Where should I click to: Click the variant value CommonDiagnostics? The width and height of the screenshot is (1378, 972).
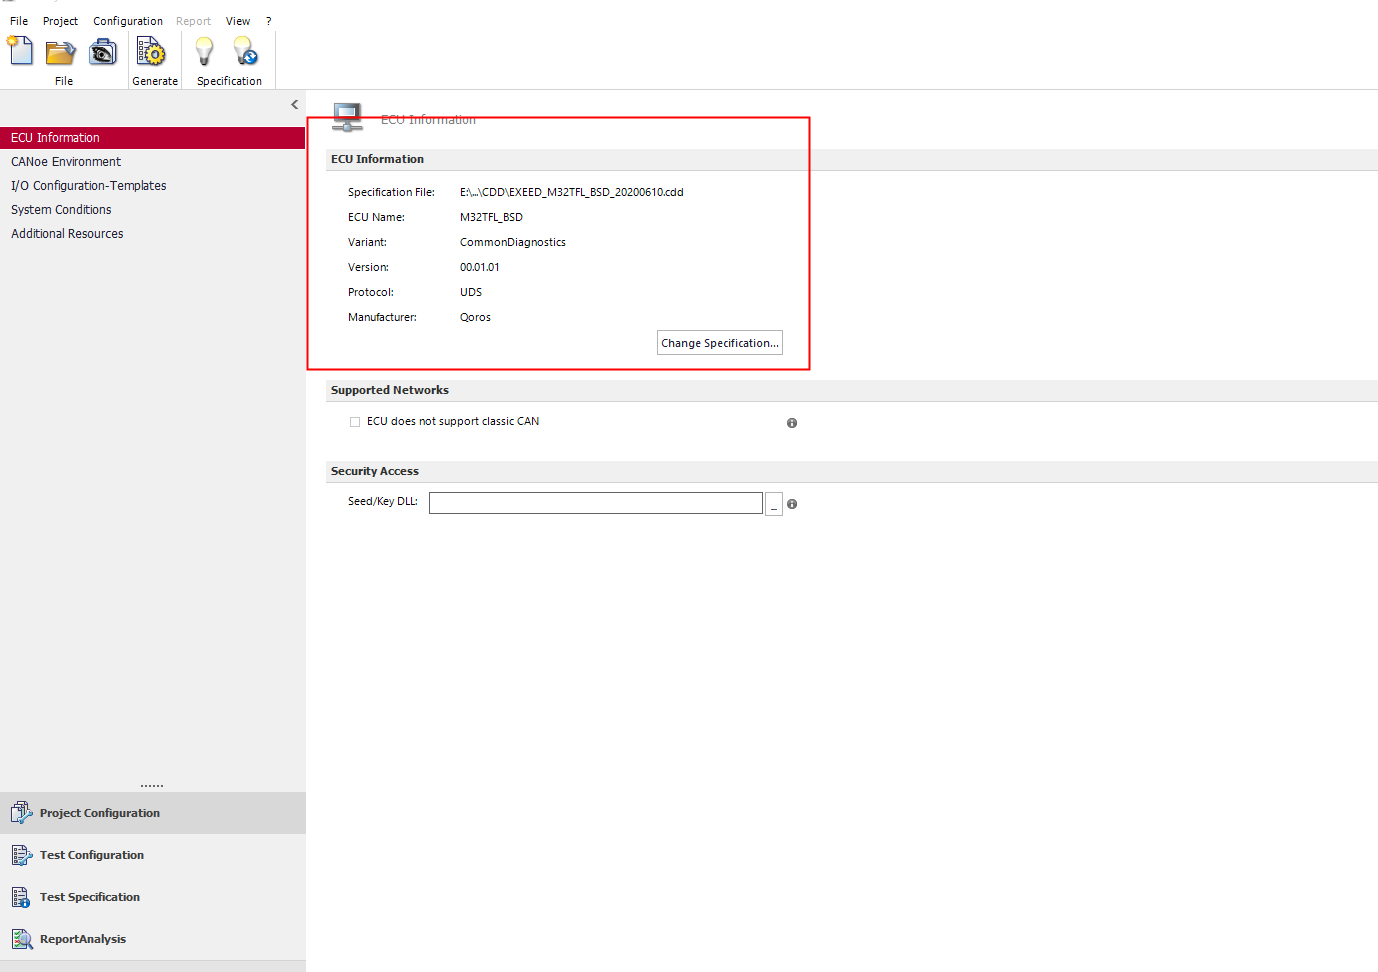click(513, 242)
